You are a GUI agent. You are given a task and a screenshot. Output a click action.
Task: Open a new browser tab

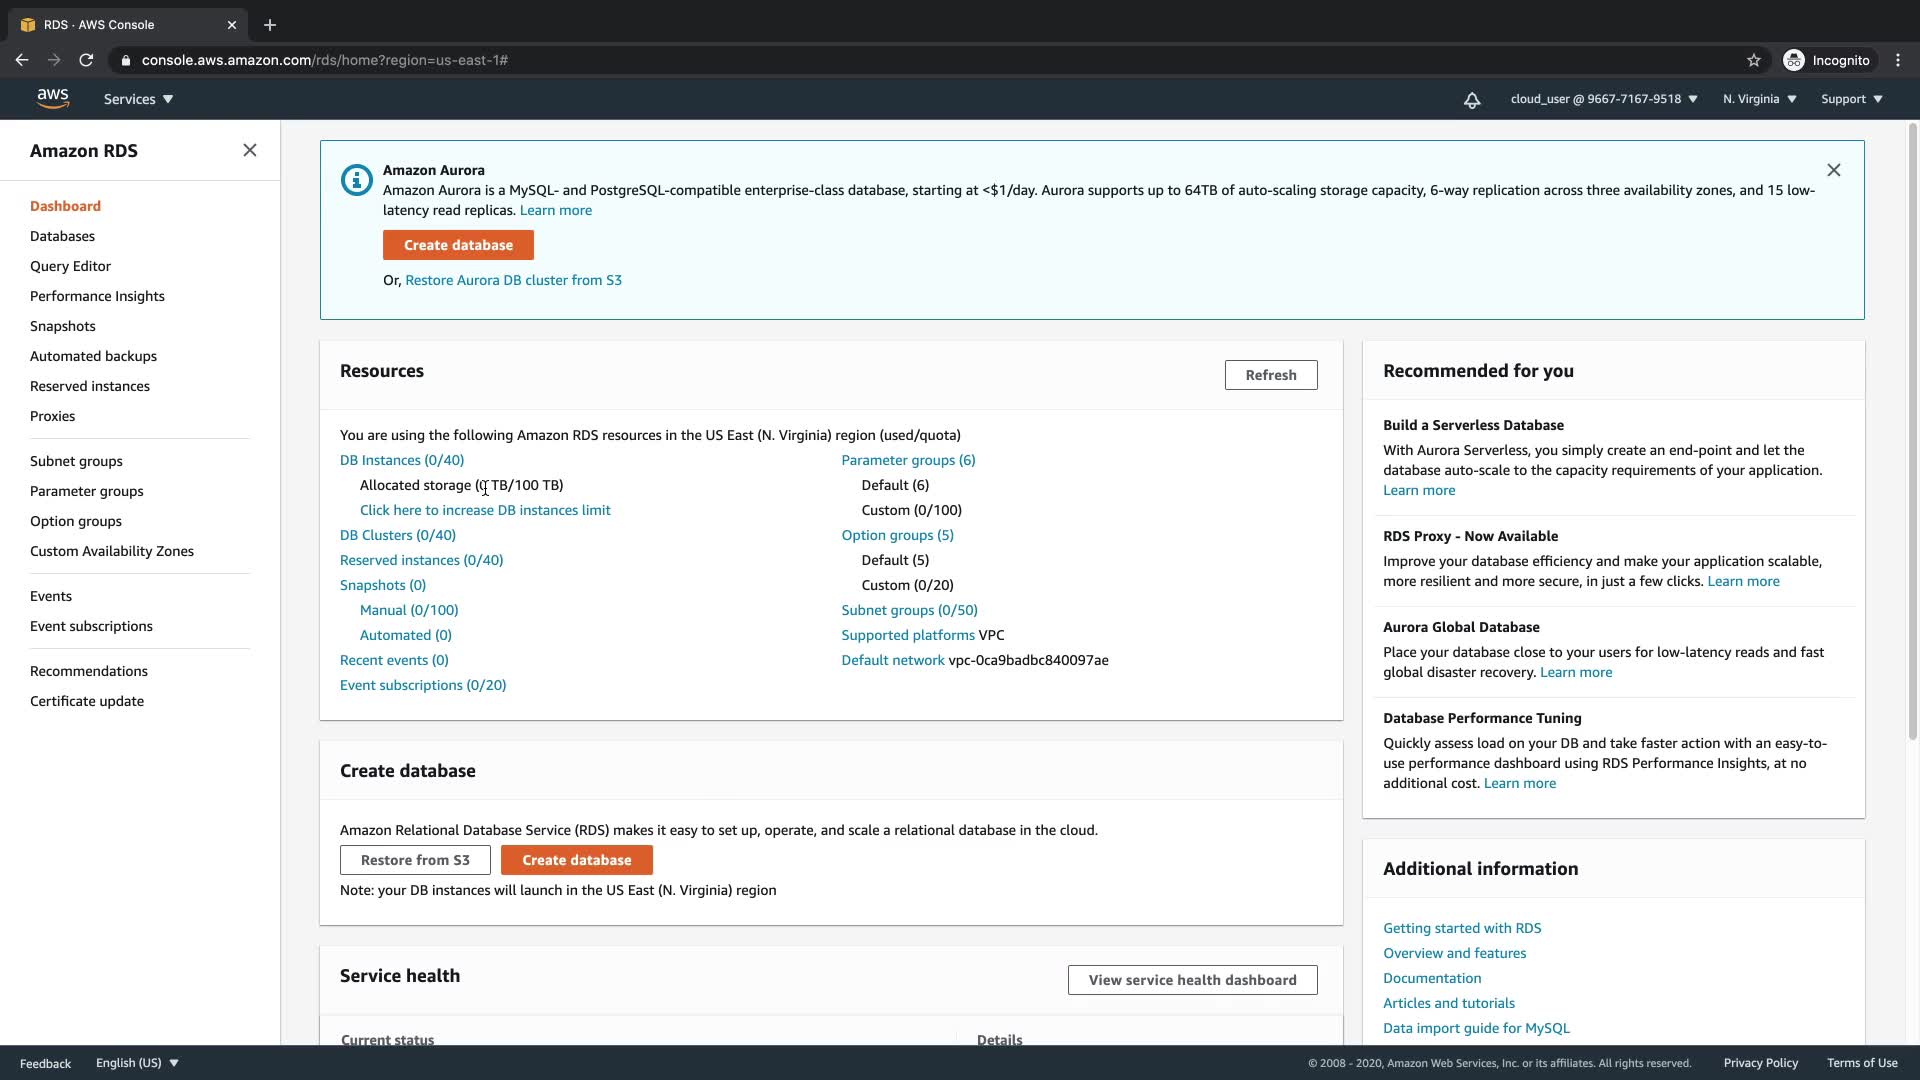(x=269, y=25)
